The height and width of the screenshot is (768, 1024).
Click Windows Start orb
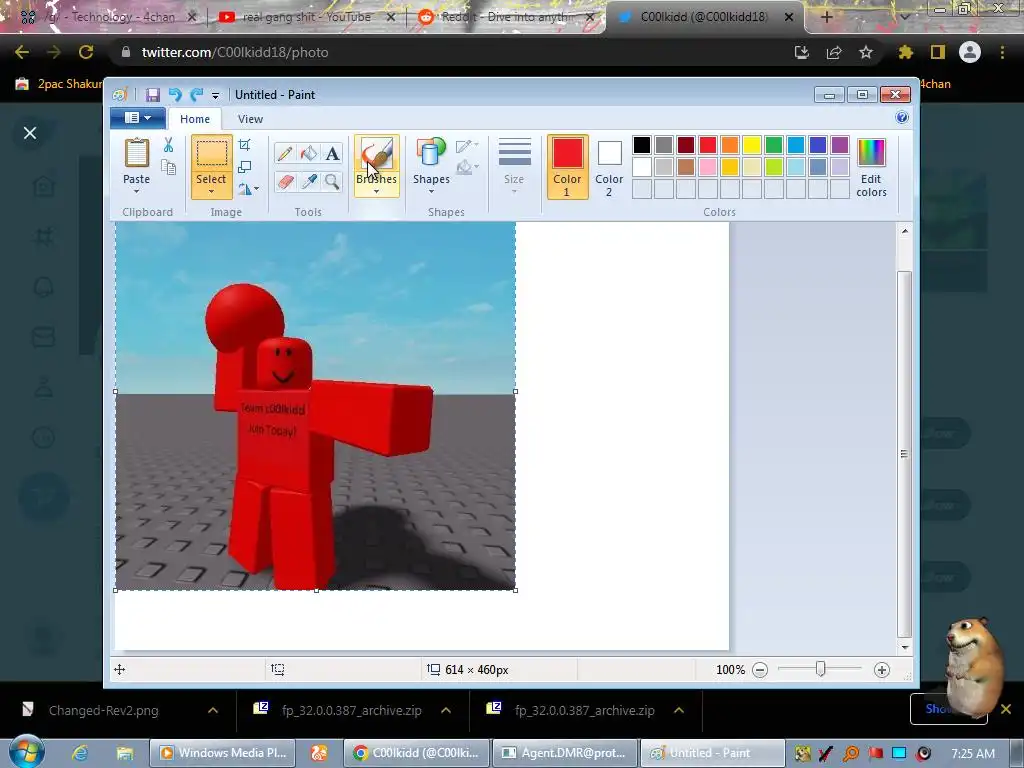(x=26, y=752)
